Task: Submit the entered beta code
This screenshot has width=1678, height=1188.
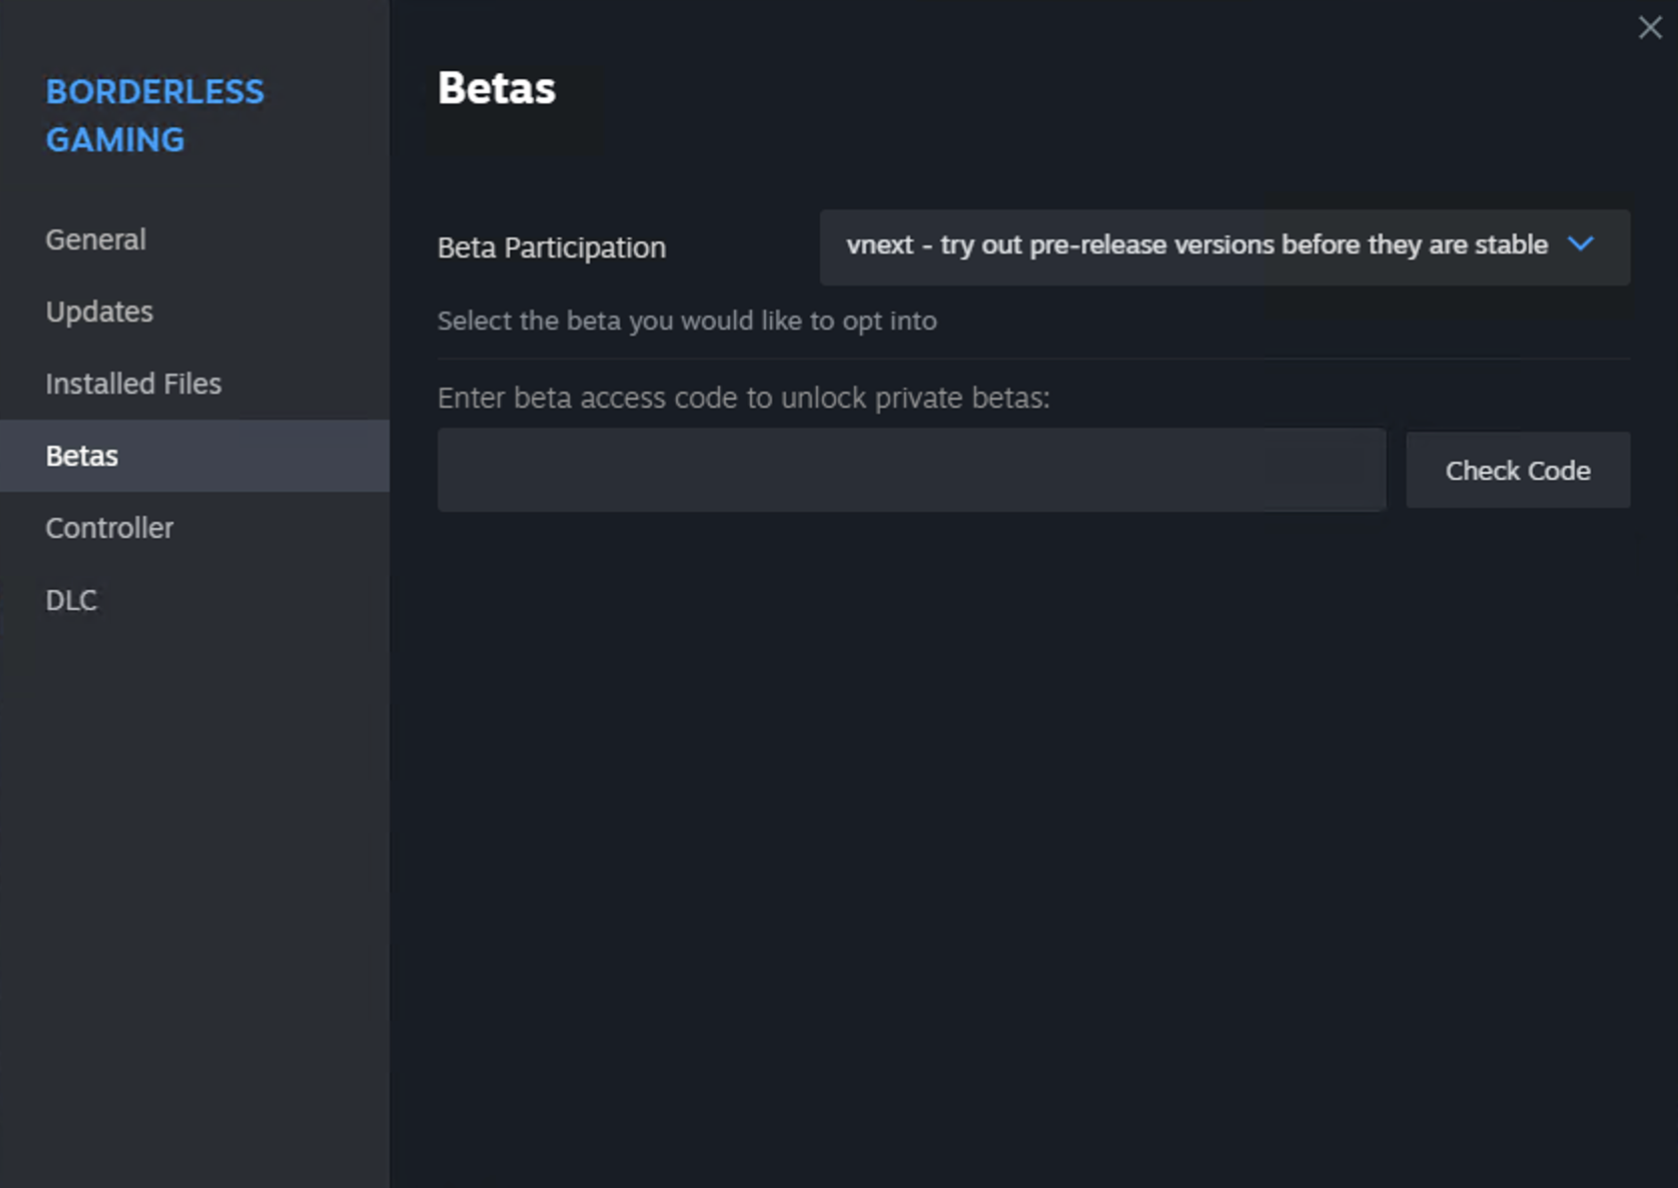Action: pos(1517,470)
